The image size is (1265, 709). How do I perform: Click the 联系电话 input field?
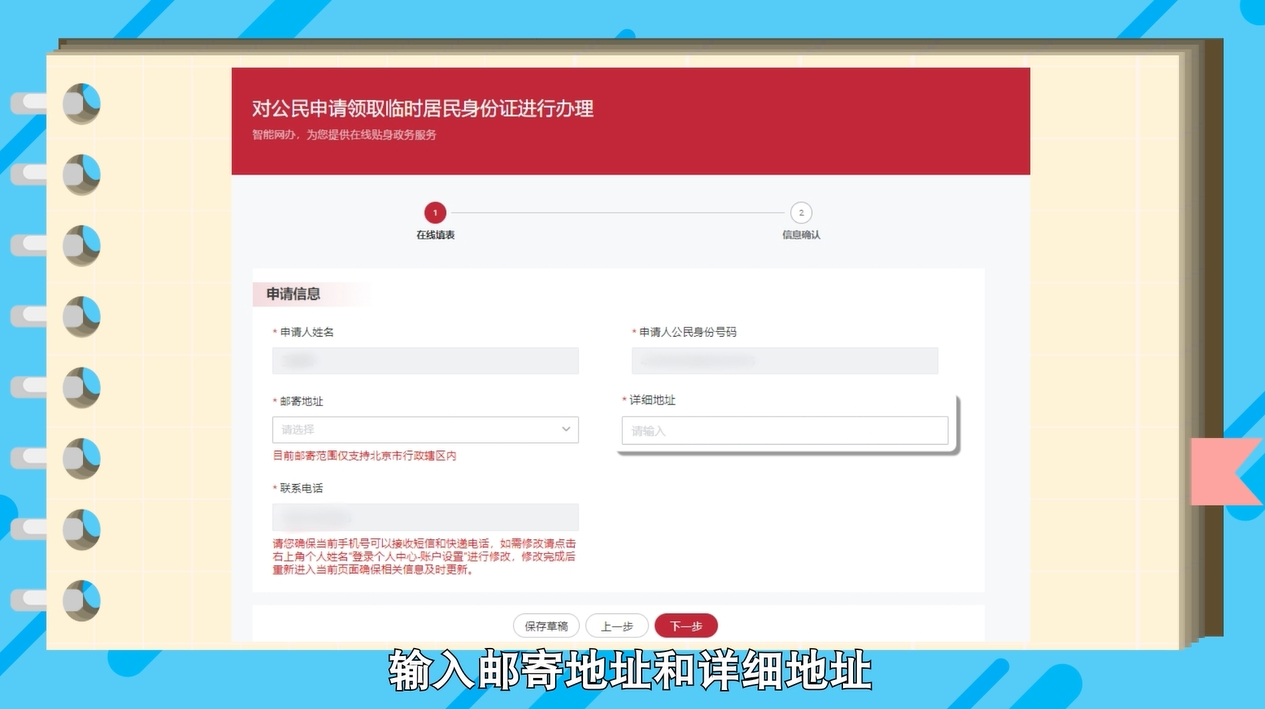[x=425, y=517]
